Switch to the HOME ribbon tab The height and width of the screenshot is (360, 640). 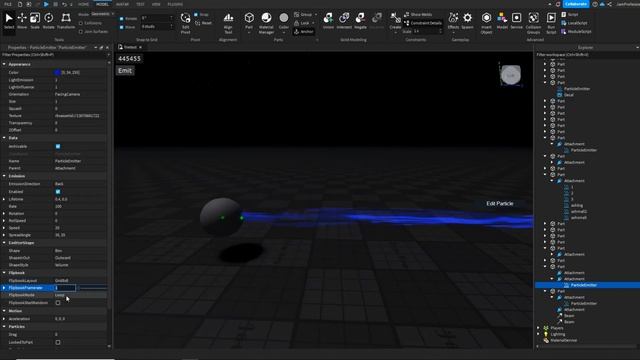coord(83,4)
